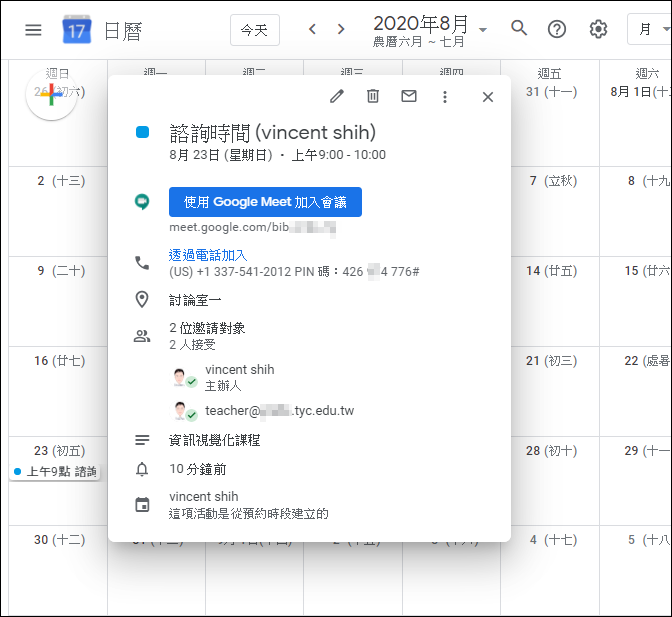Click description text 資訊視覺化課程

(214, 440)
